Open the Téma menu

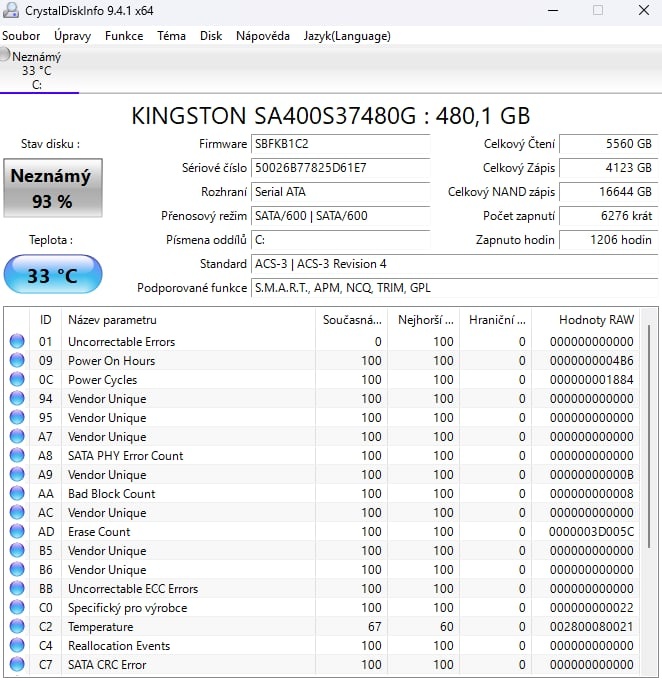pos(171,36)
